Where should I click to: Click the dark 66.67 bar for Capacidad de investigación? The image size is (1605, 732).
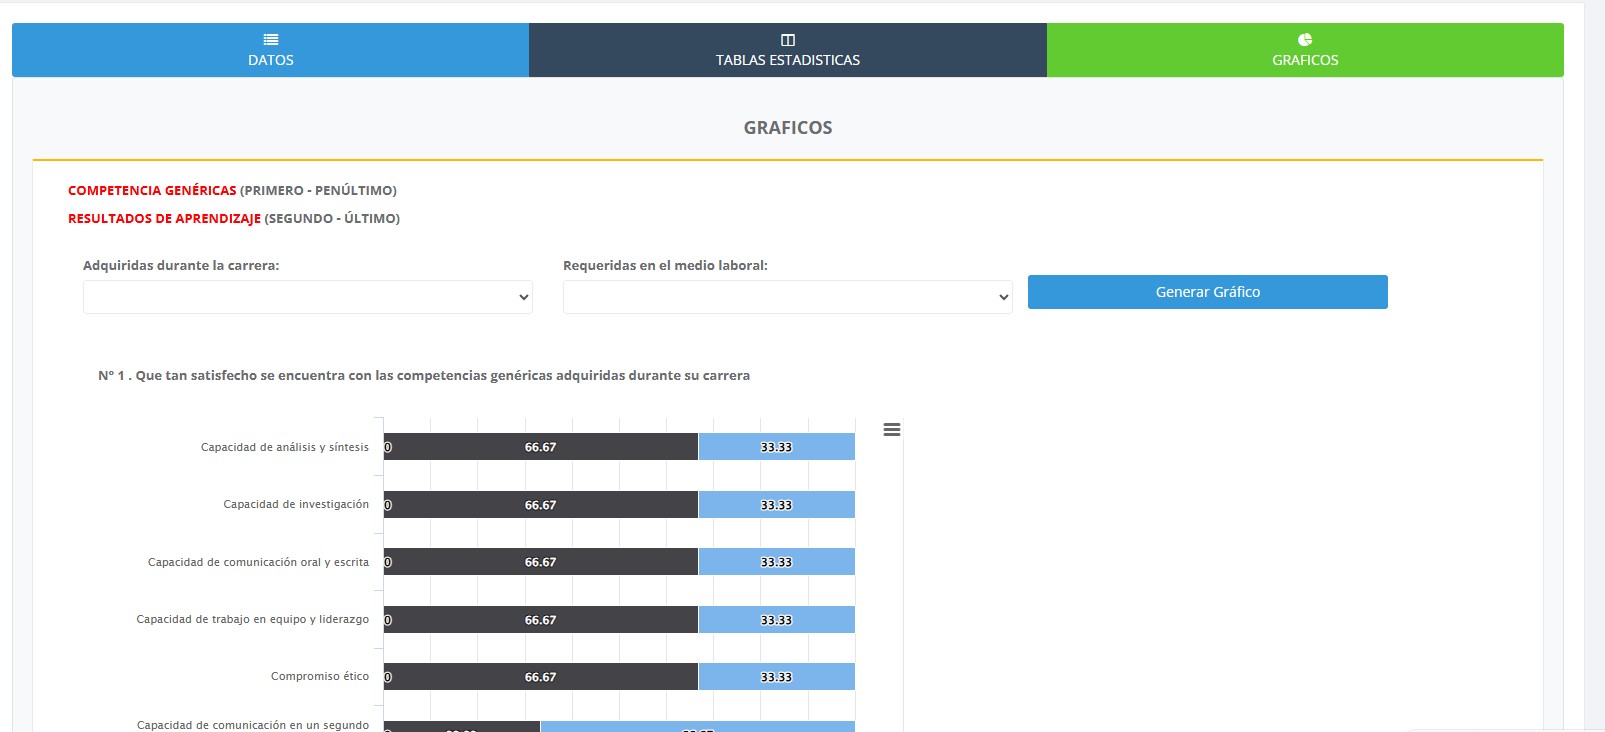coord(541,505)
